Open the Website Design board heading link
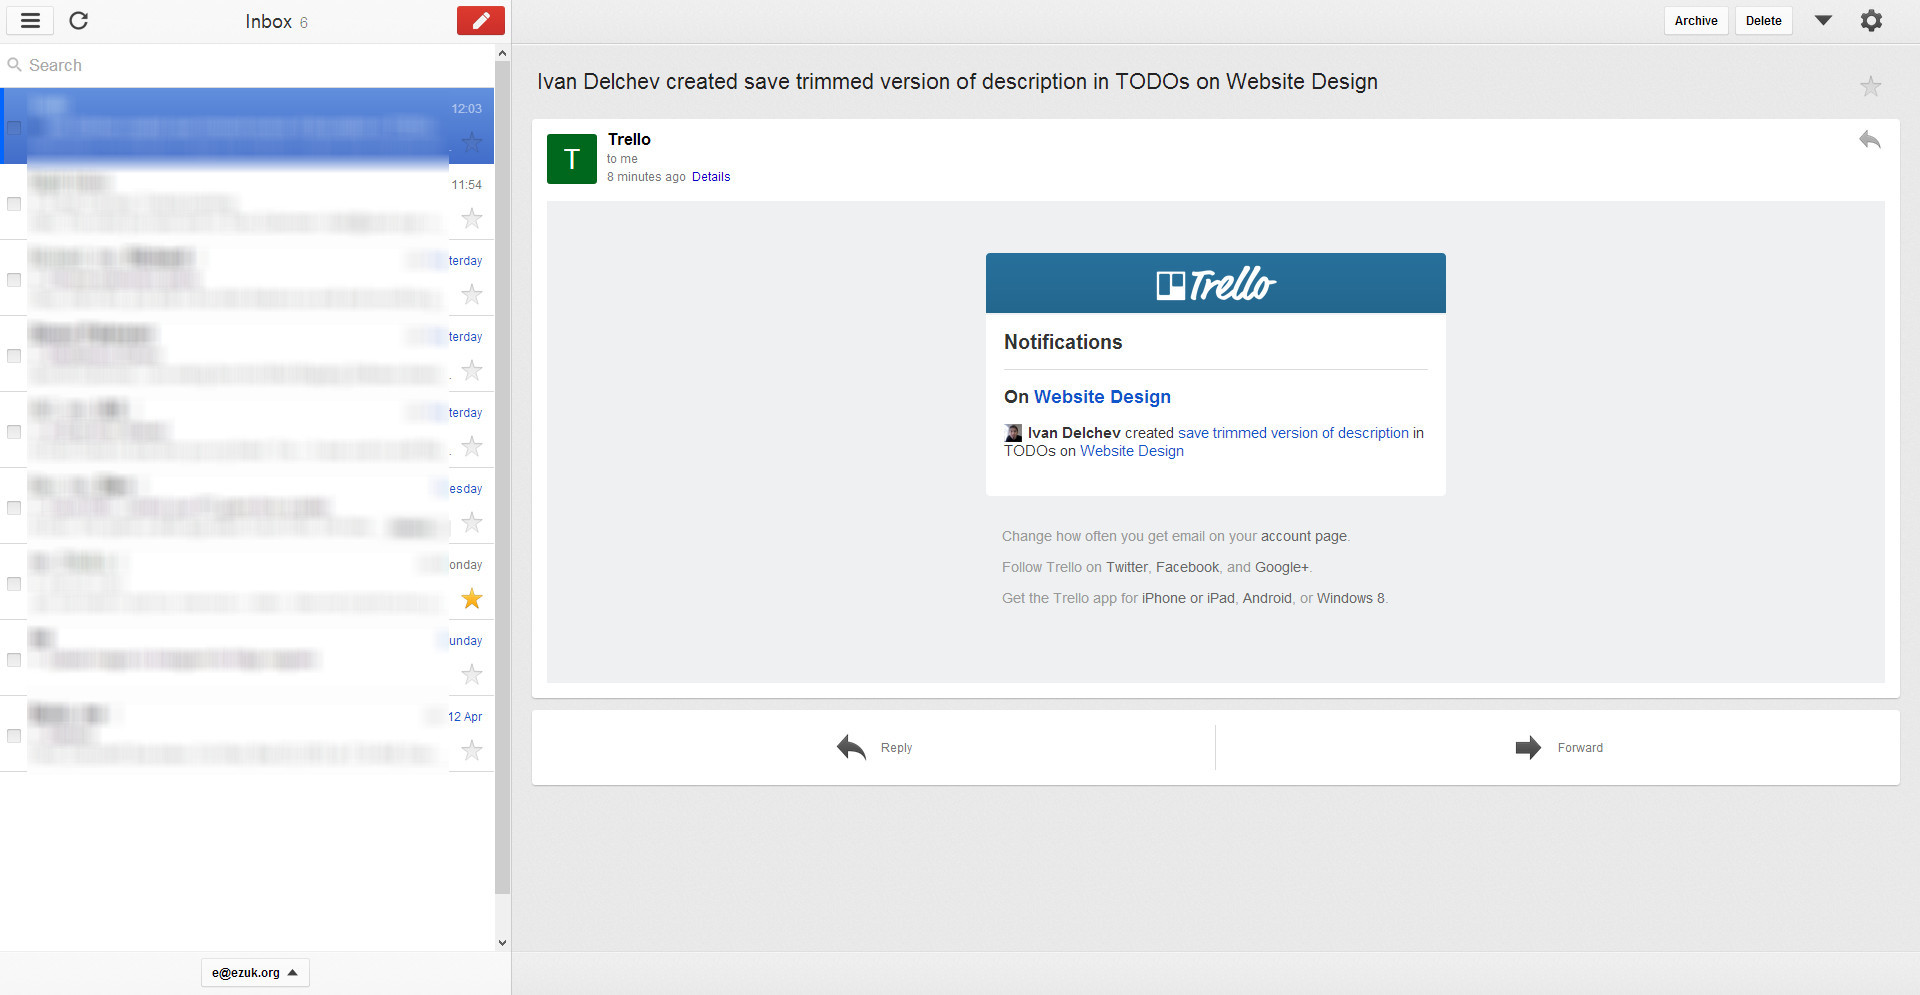The image size is (1920, 995). 1101,397
